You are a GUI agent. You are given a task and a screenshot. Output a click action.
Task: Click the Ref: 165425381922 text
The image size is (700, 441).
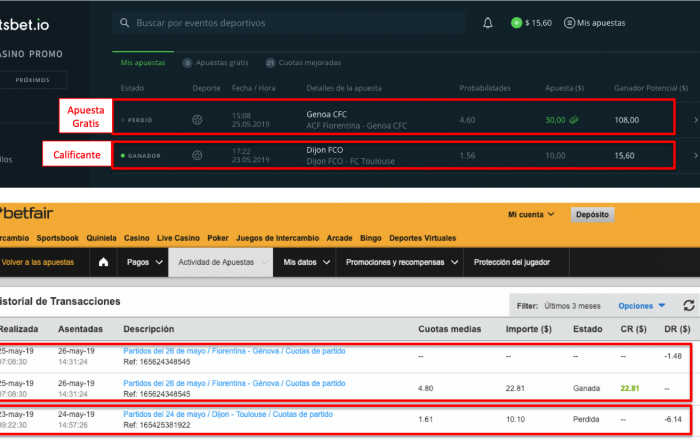pyautogui.click(x=157, y=425)
